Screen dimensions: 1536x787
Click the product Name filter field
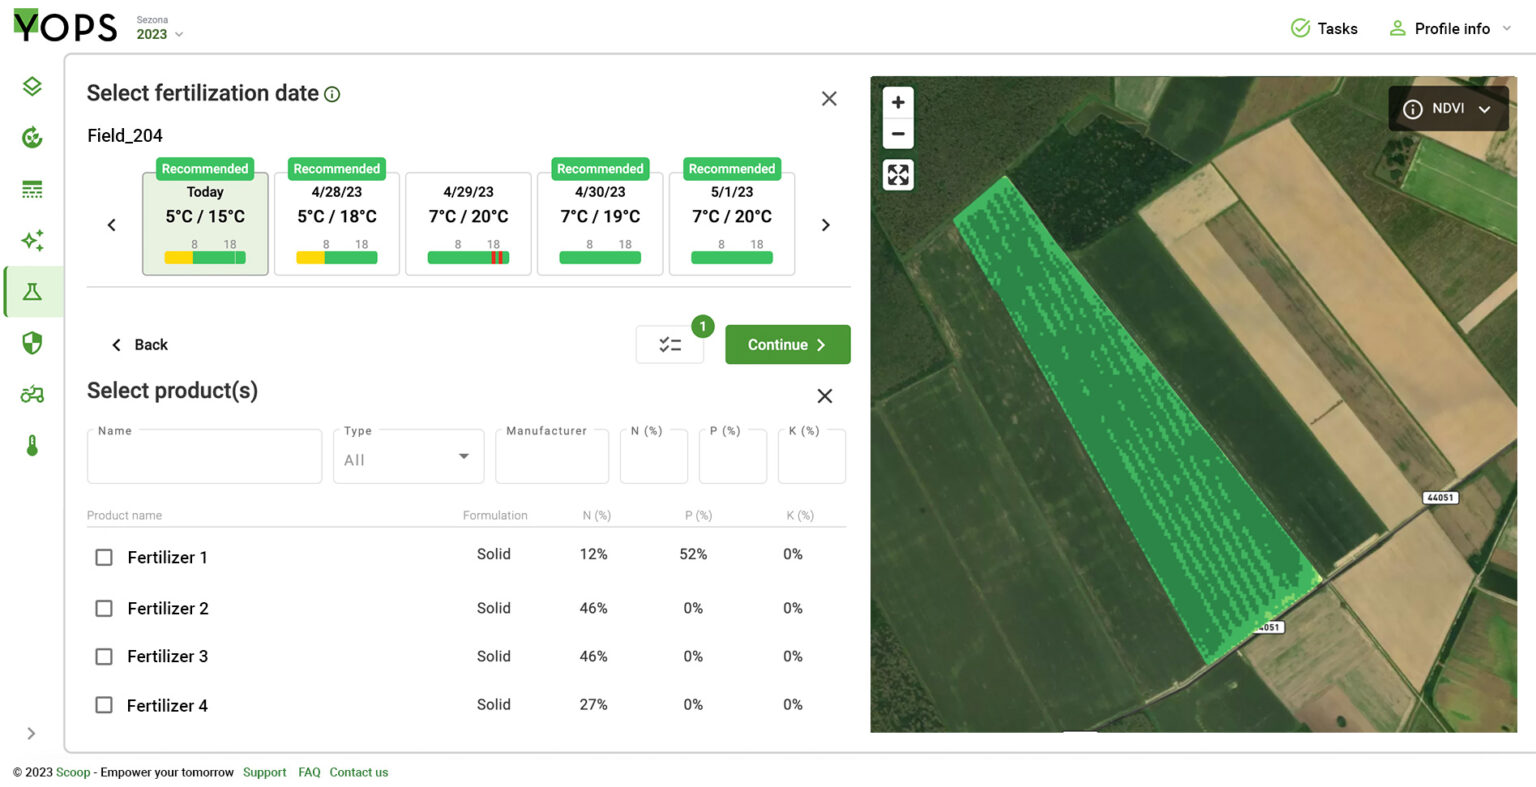click(204, 458)
